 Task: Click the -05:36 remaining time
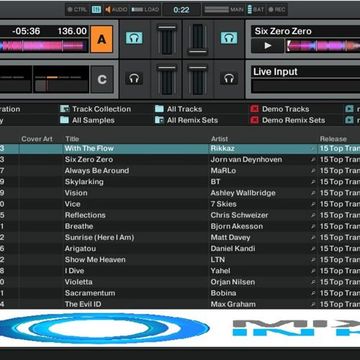(26, 31)
